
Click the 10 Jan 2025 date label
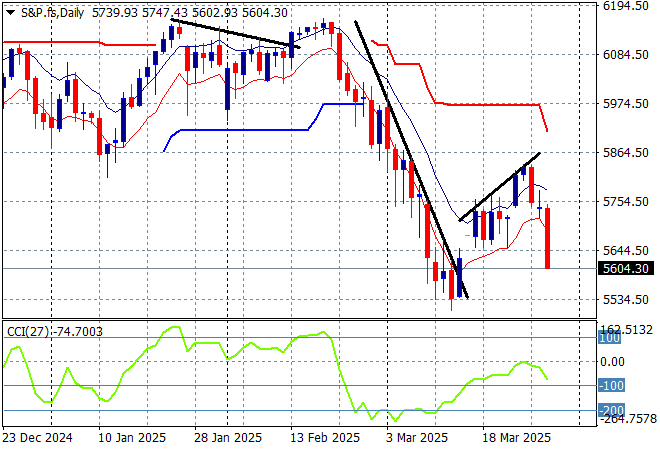(x=132, y=438)
